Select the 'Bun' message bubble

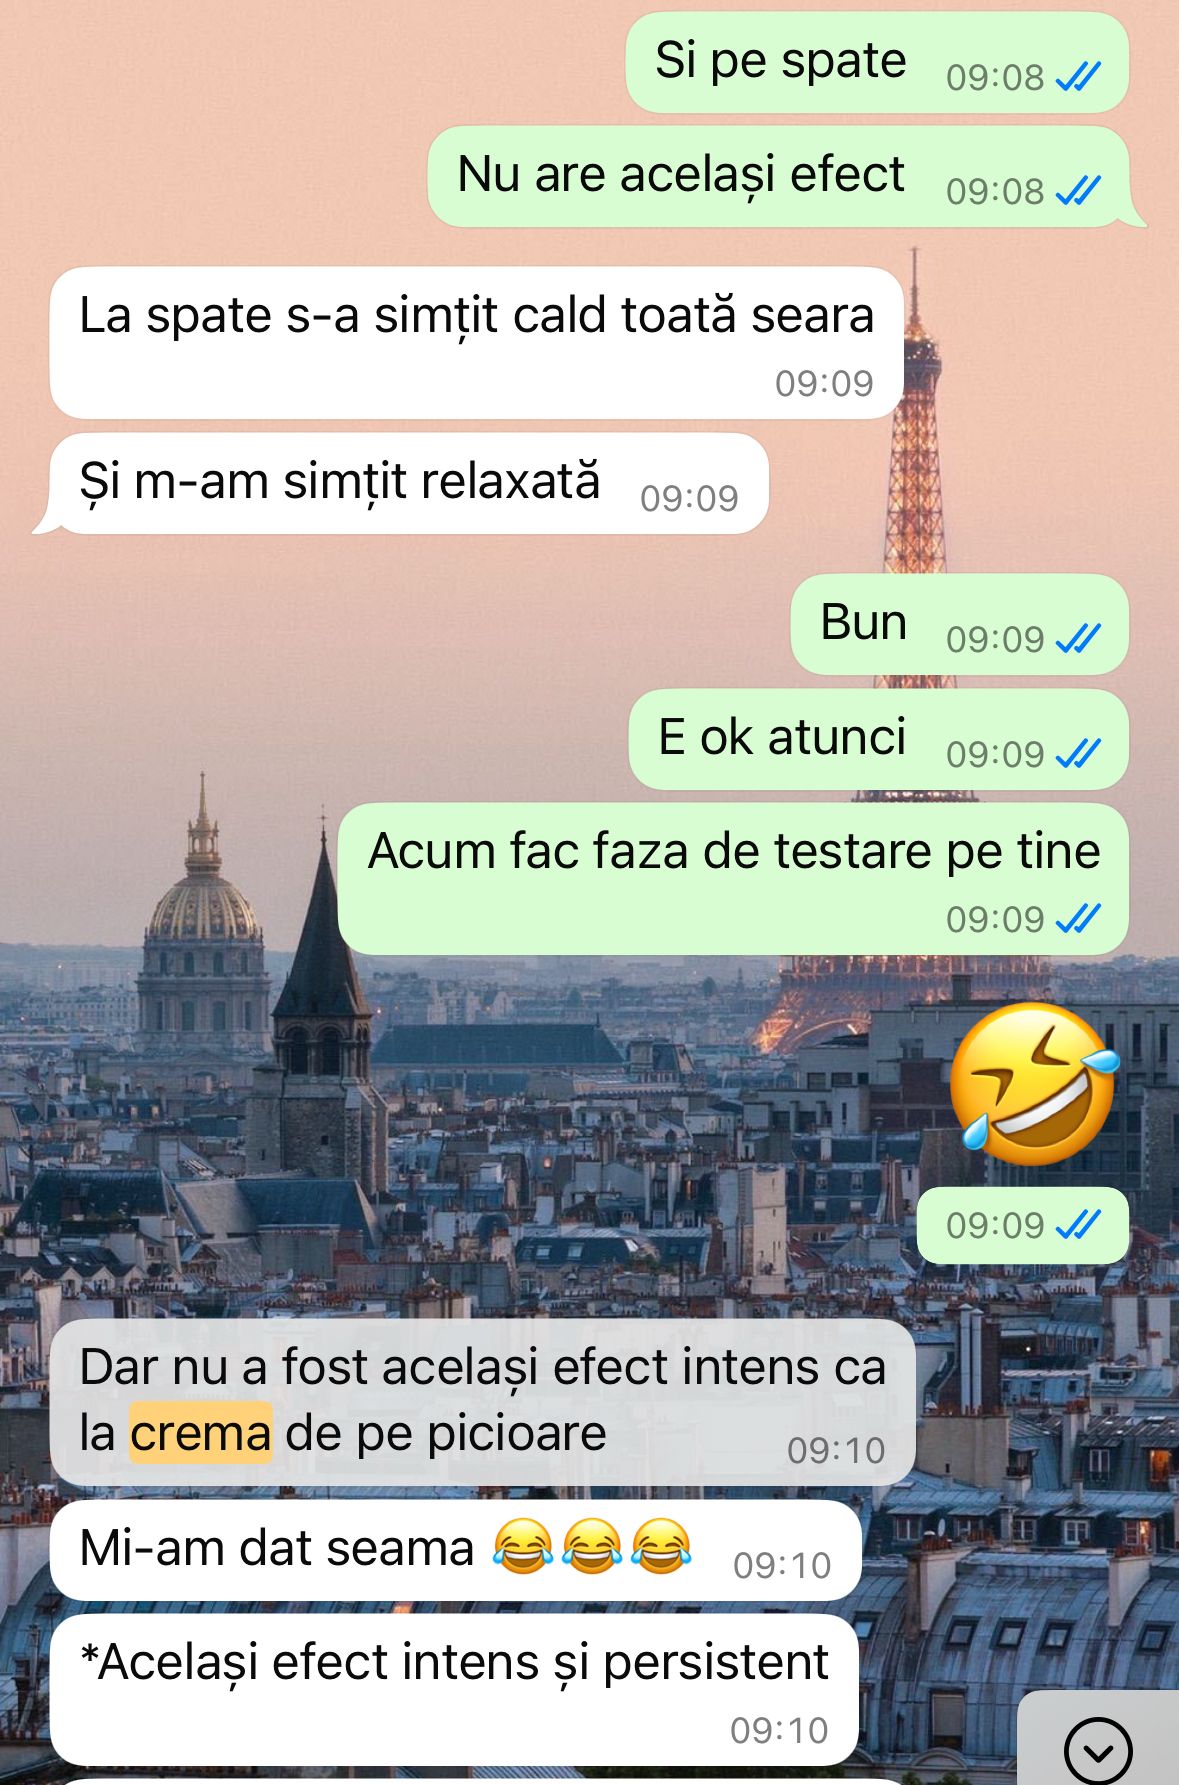(x=960, y=624)
